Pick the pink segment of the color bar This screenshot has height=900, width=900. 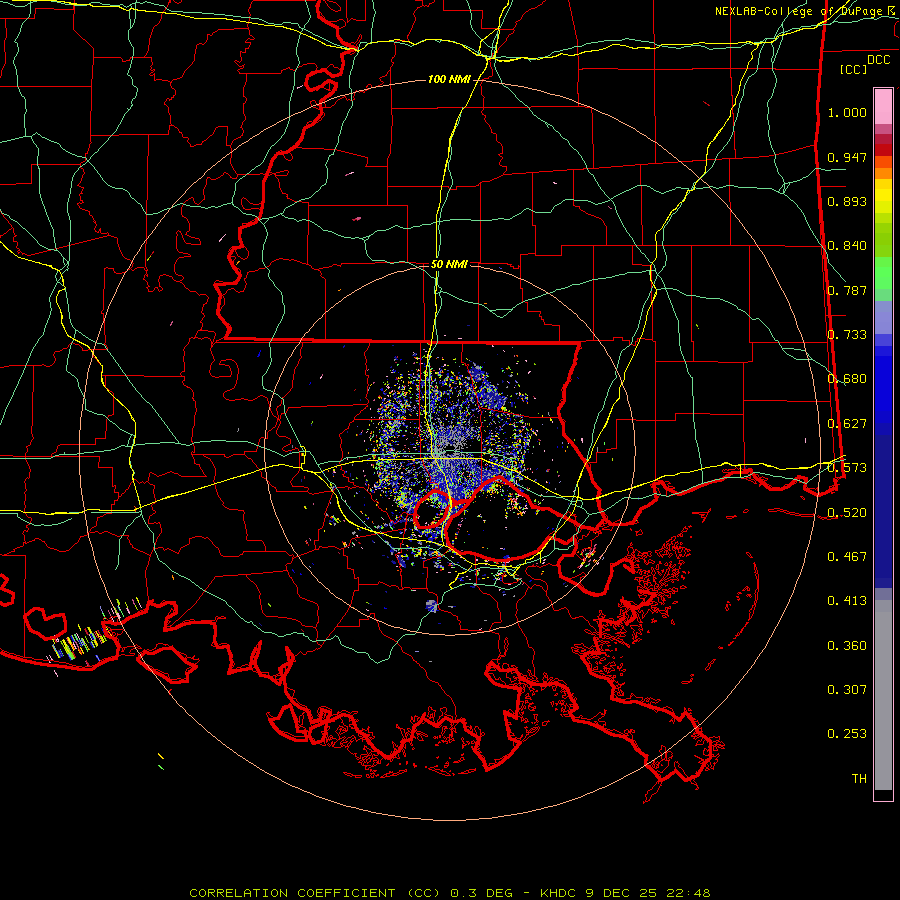click(883, 107)
